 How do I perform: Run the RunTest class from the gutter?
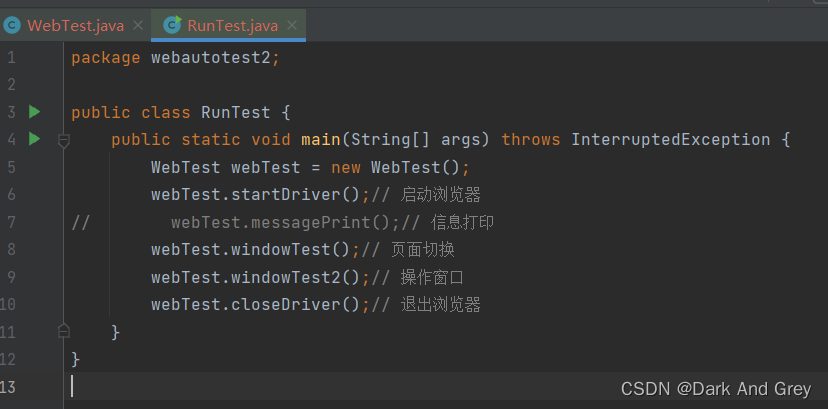tap(34, 112)
